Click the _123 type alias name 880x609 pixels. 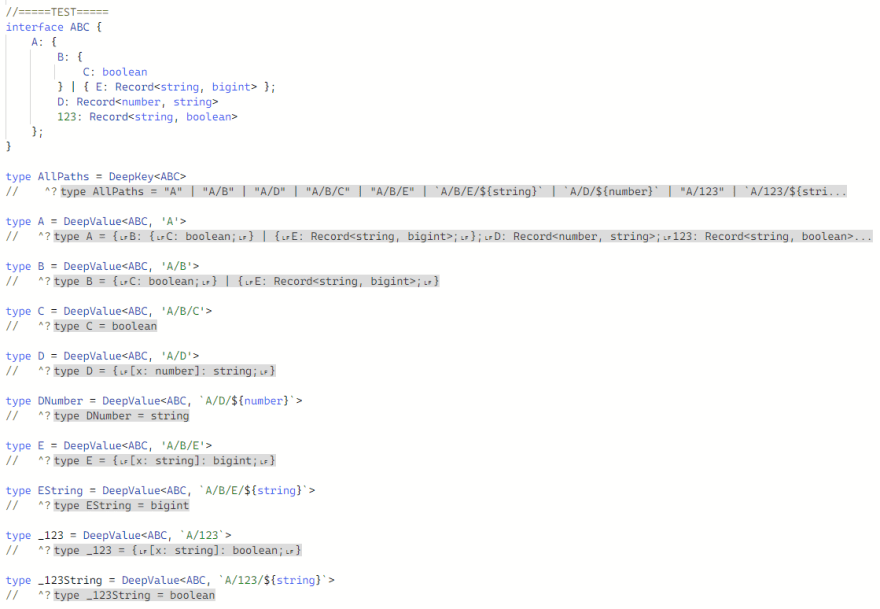[x=50, y=535]
